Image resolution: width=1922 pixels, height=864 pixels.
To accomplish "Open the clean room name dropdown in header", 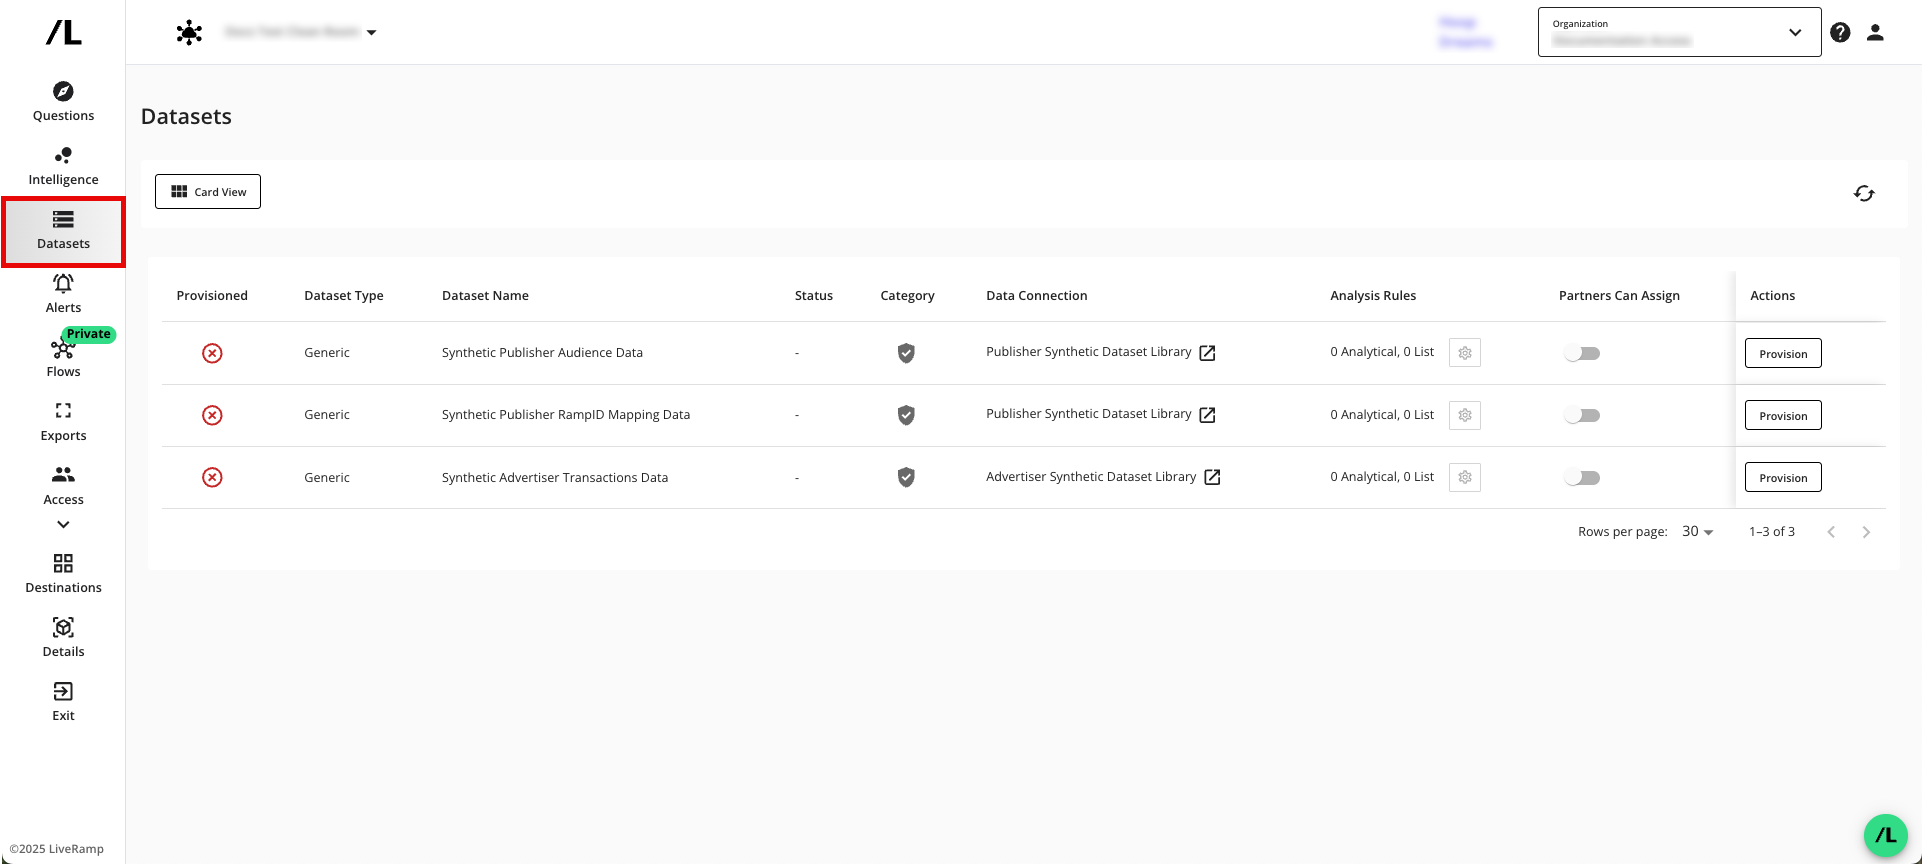I will [x=371, y=32].
